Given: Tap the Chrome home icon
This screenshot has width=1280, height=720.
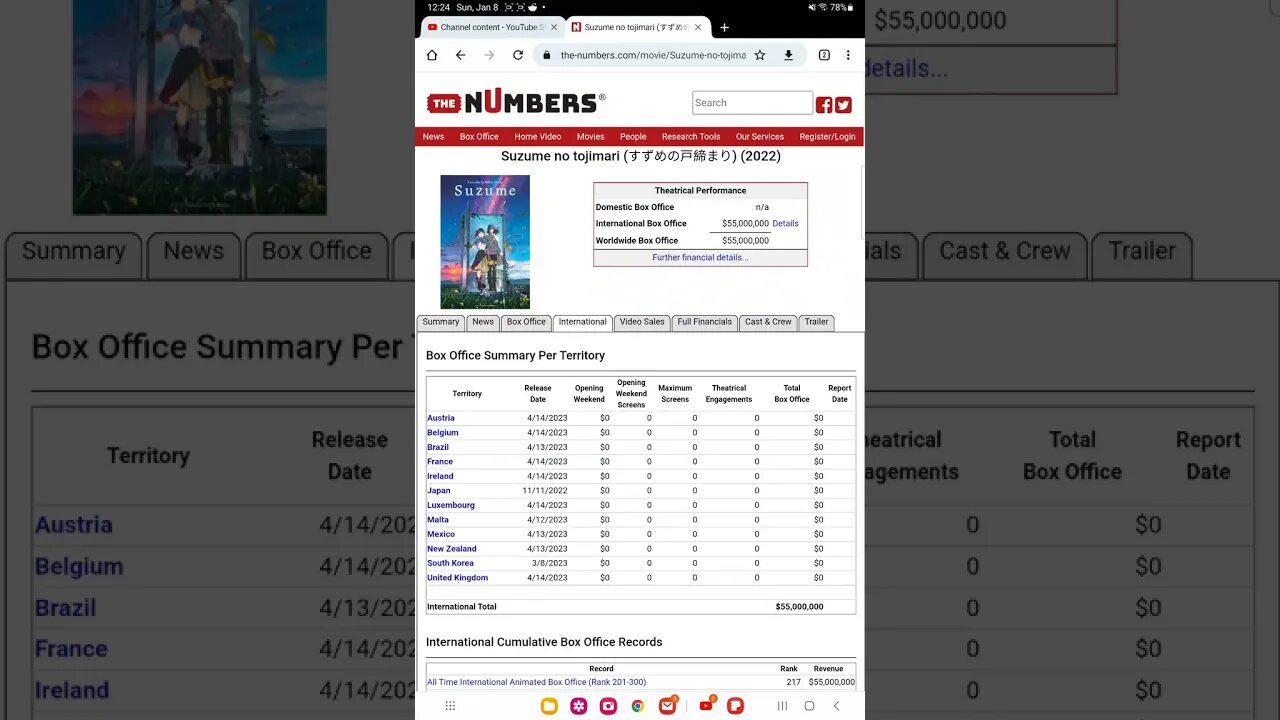Looking at the screenshot, I should point(432,55).
